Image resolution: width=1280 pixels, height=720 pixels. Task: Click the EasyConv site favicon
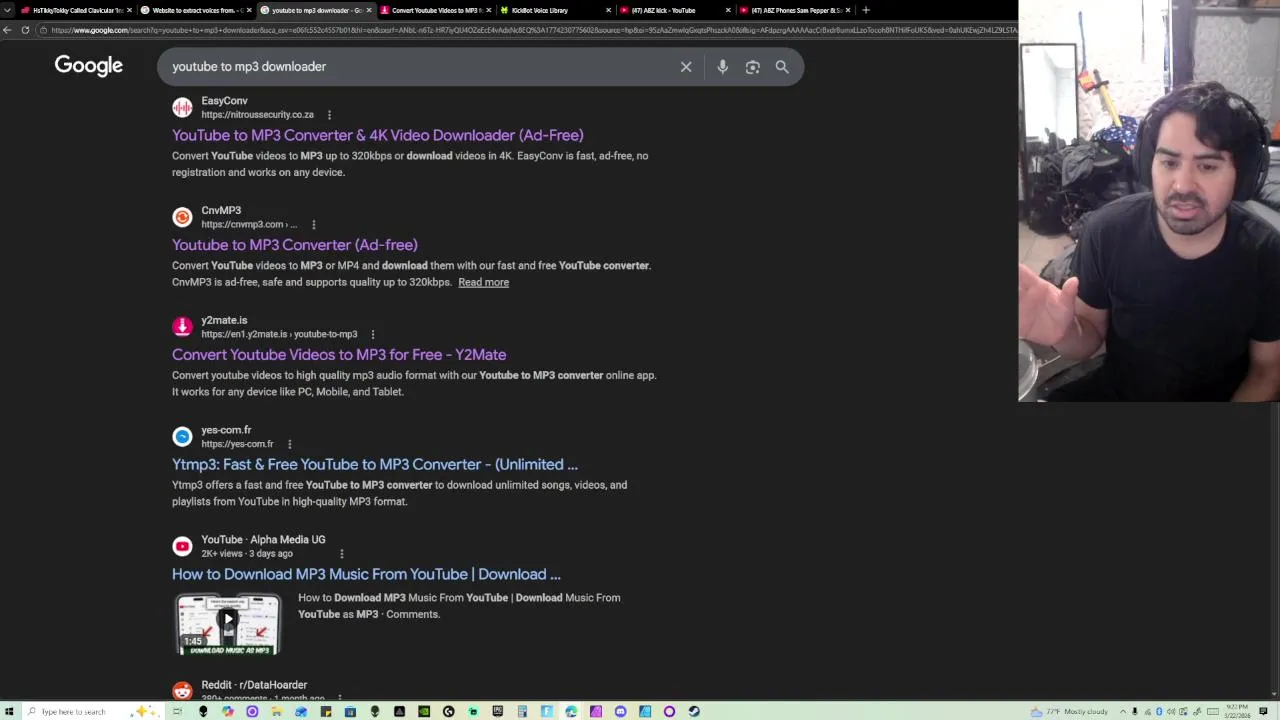click(182, 107)
